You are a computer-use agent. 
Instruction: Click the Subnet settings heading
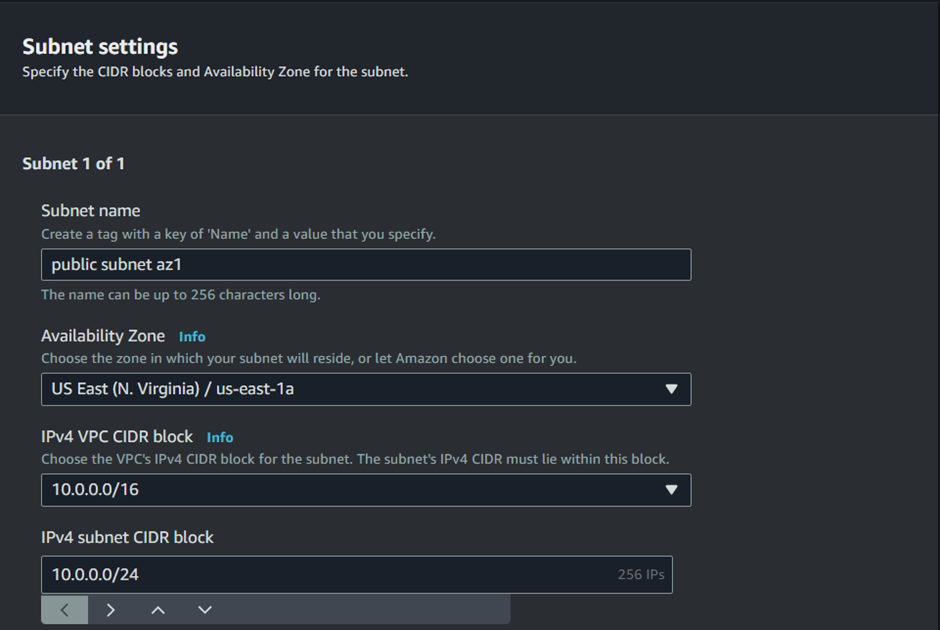[x=100, y=47]
